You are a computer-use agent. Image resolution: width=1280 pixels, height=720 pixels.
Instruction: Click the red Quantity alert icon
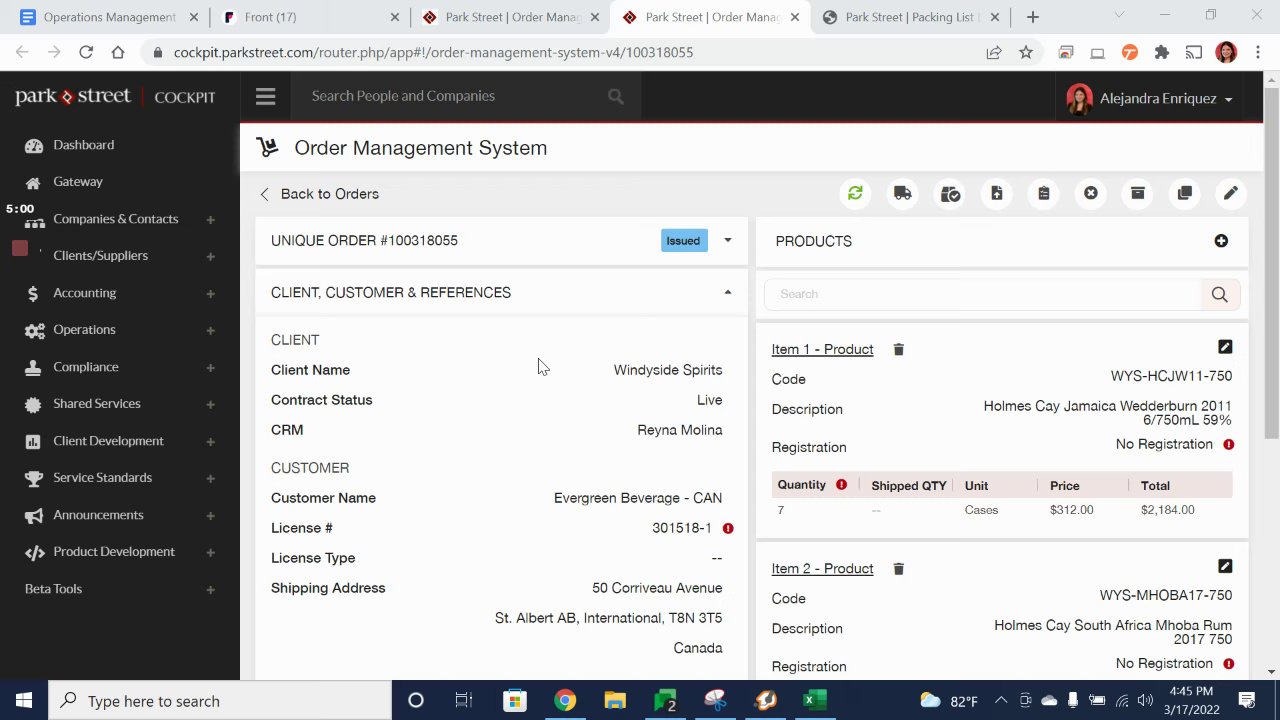841,484
